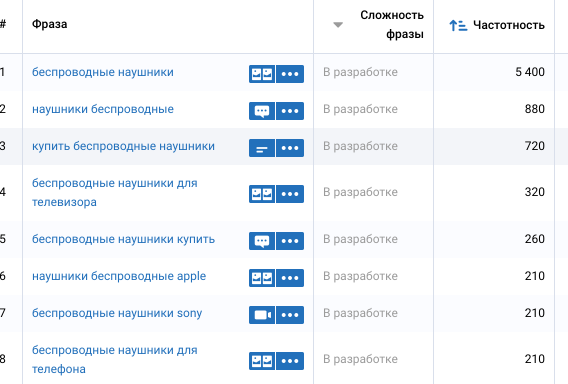Open three-dot menu for 'наушники беспроводные apple'
This screenshot has height=384, width=568.
click(290, 278)
